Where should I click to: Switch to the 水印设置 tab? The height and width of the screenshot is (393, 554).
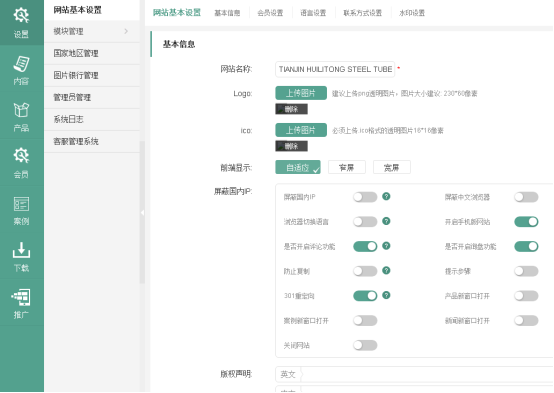point(412,13)
